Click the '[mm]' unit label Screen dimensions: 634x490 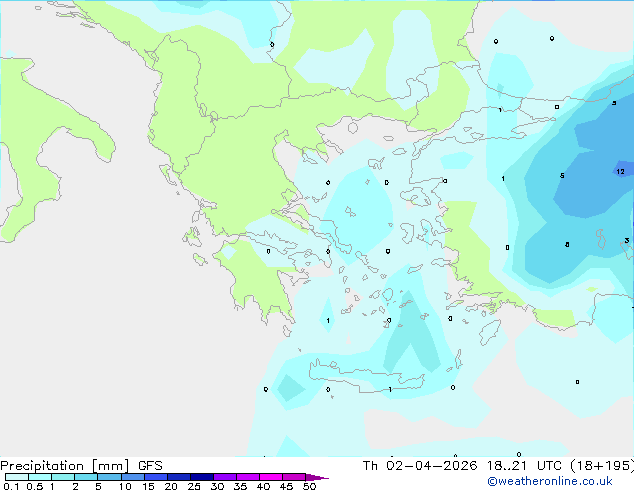click(x=110, y=466)
